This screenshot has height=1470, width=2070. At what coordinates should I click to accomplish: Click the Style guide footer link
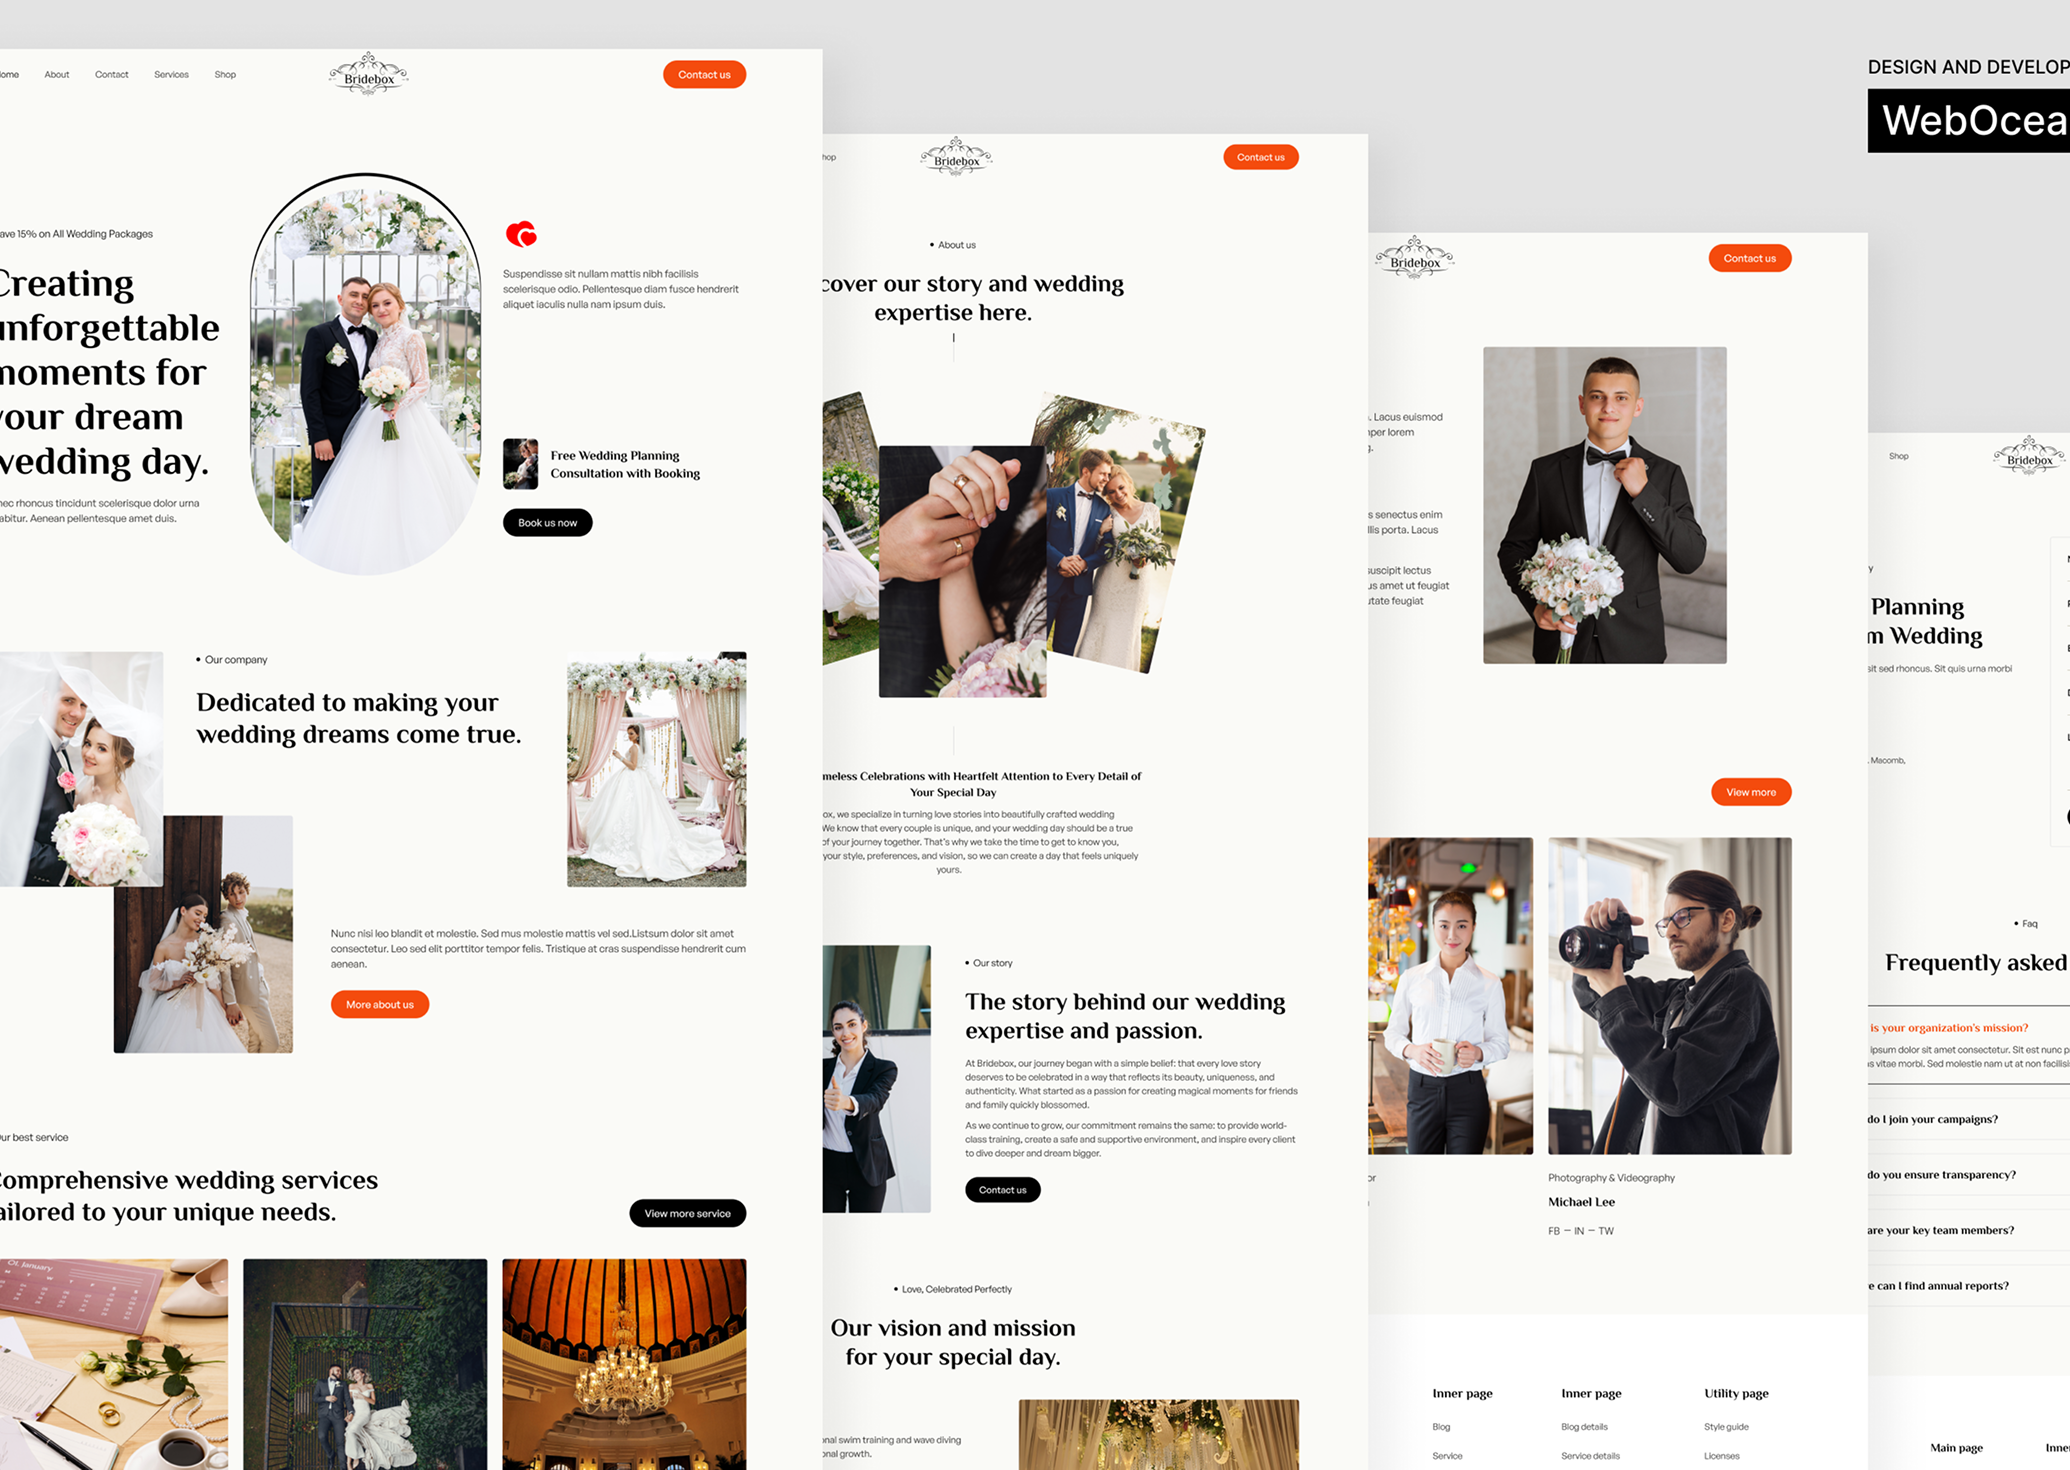point(1726,1427)
